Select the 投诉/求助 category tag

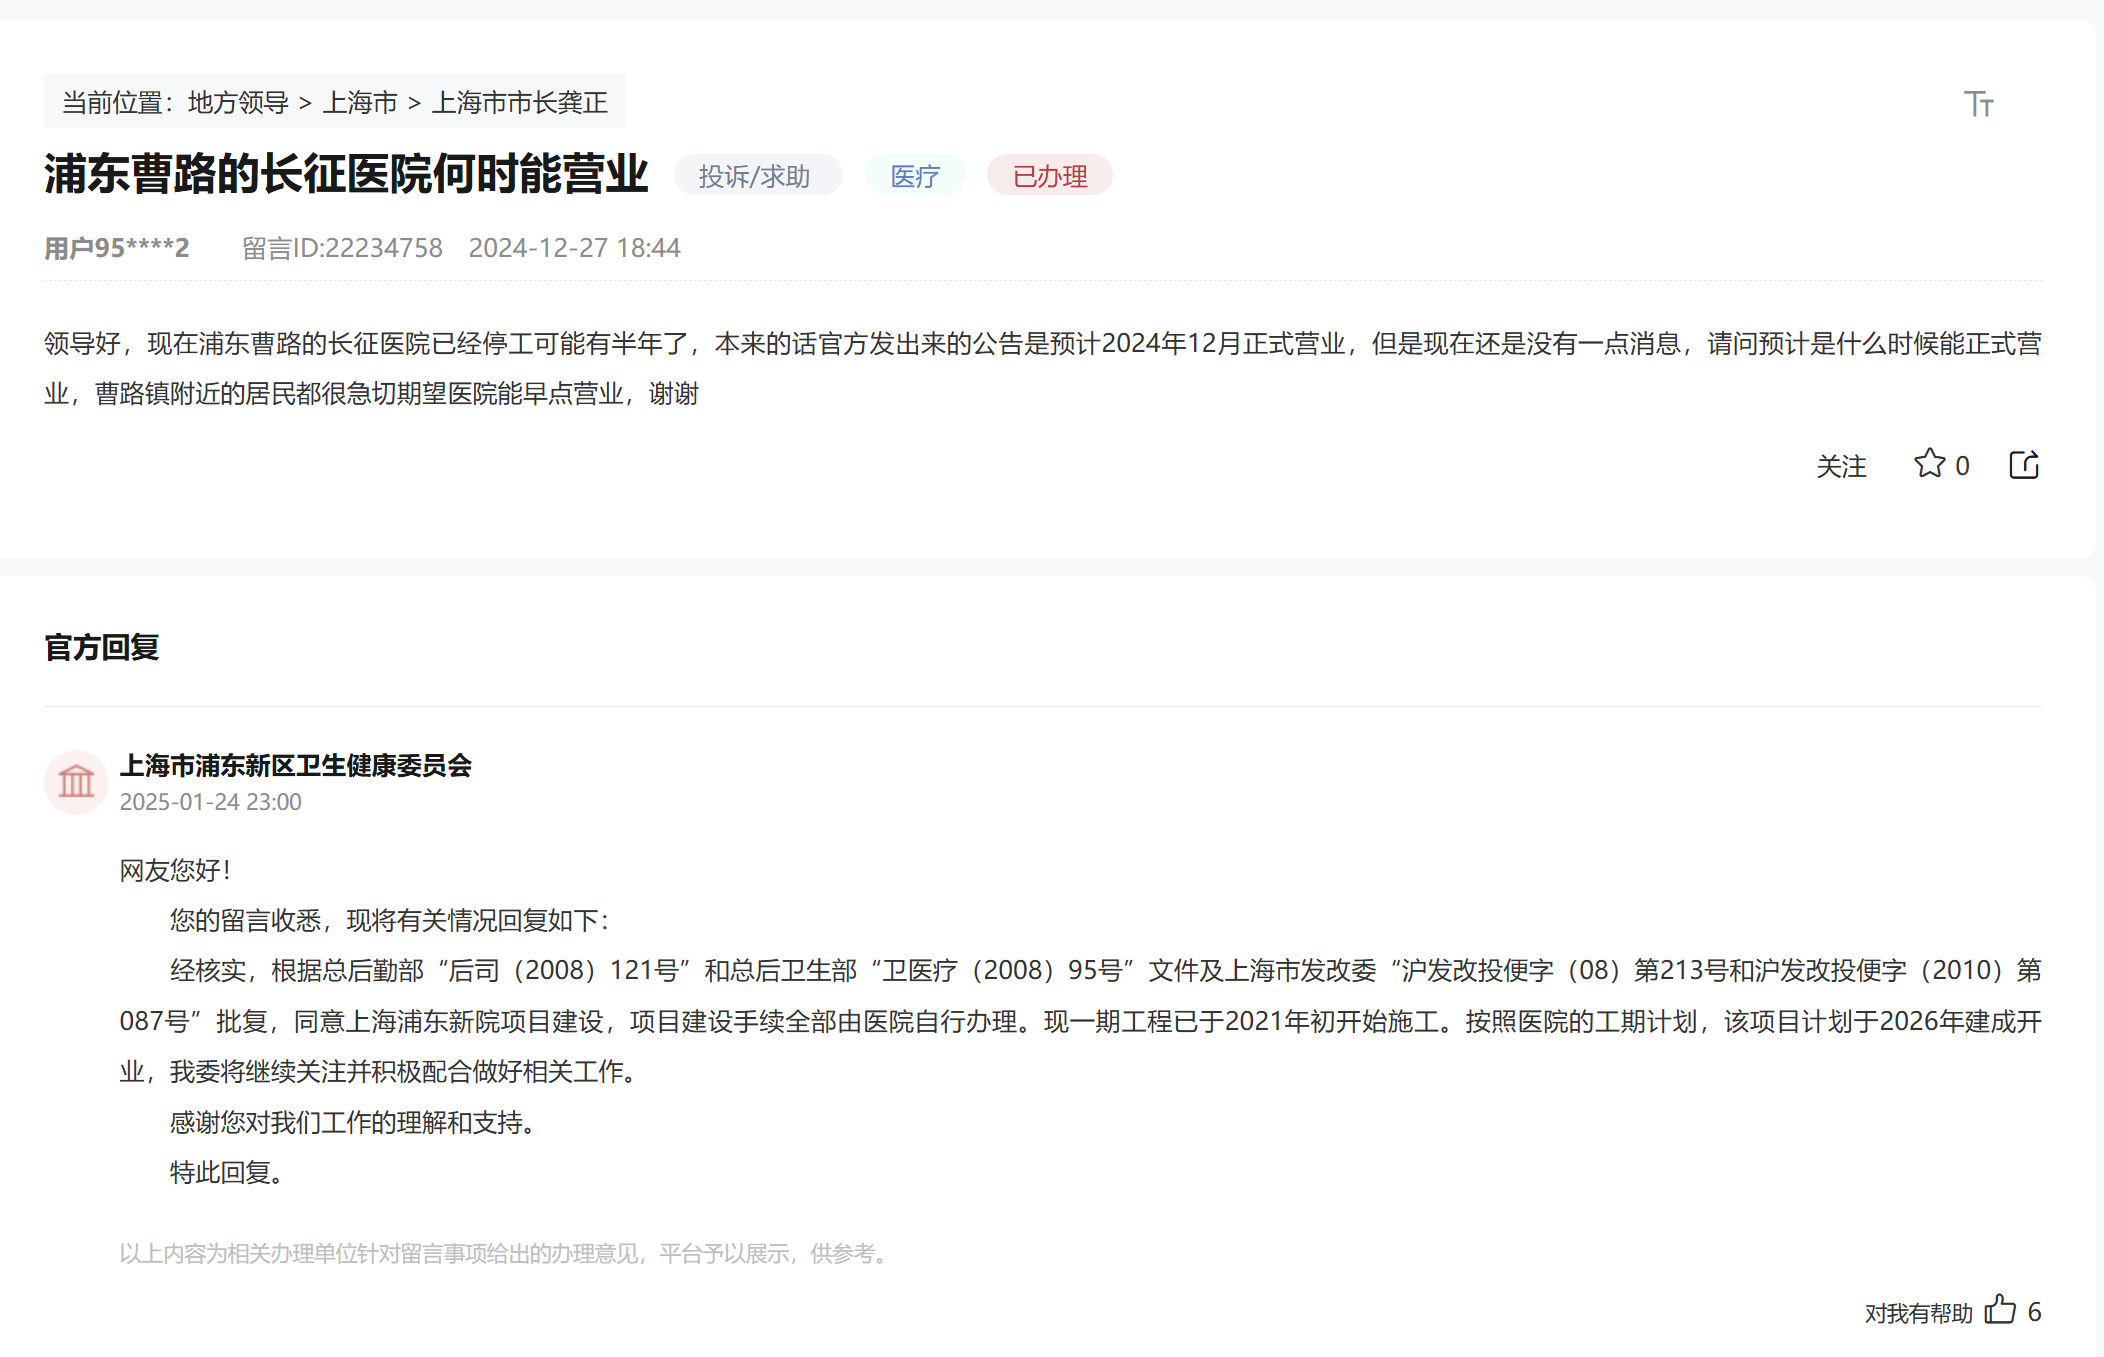pos(757,174)
